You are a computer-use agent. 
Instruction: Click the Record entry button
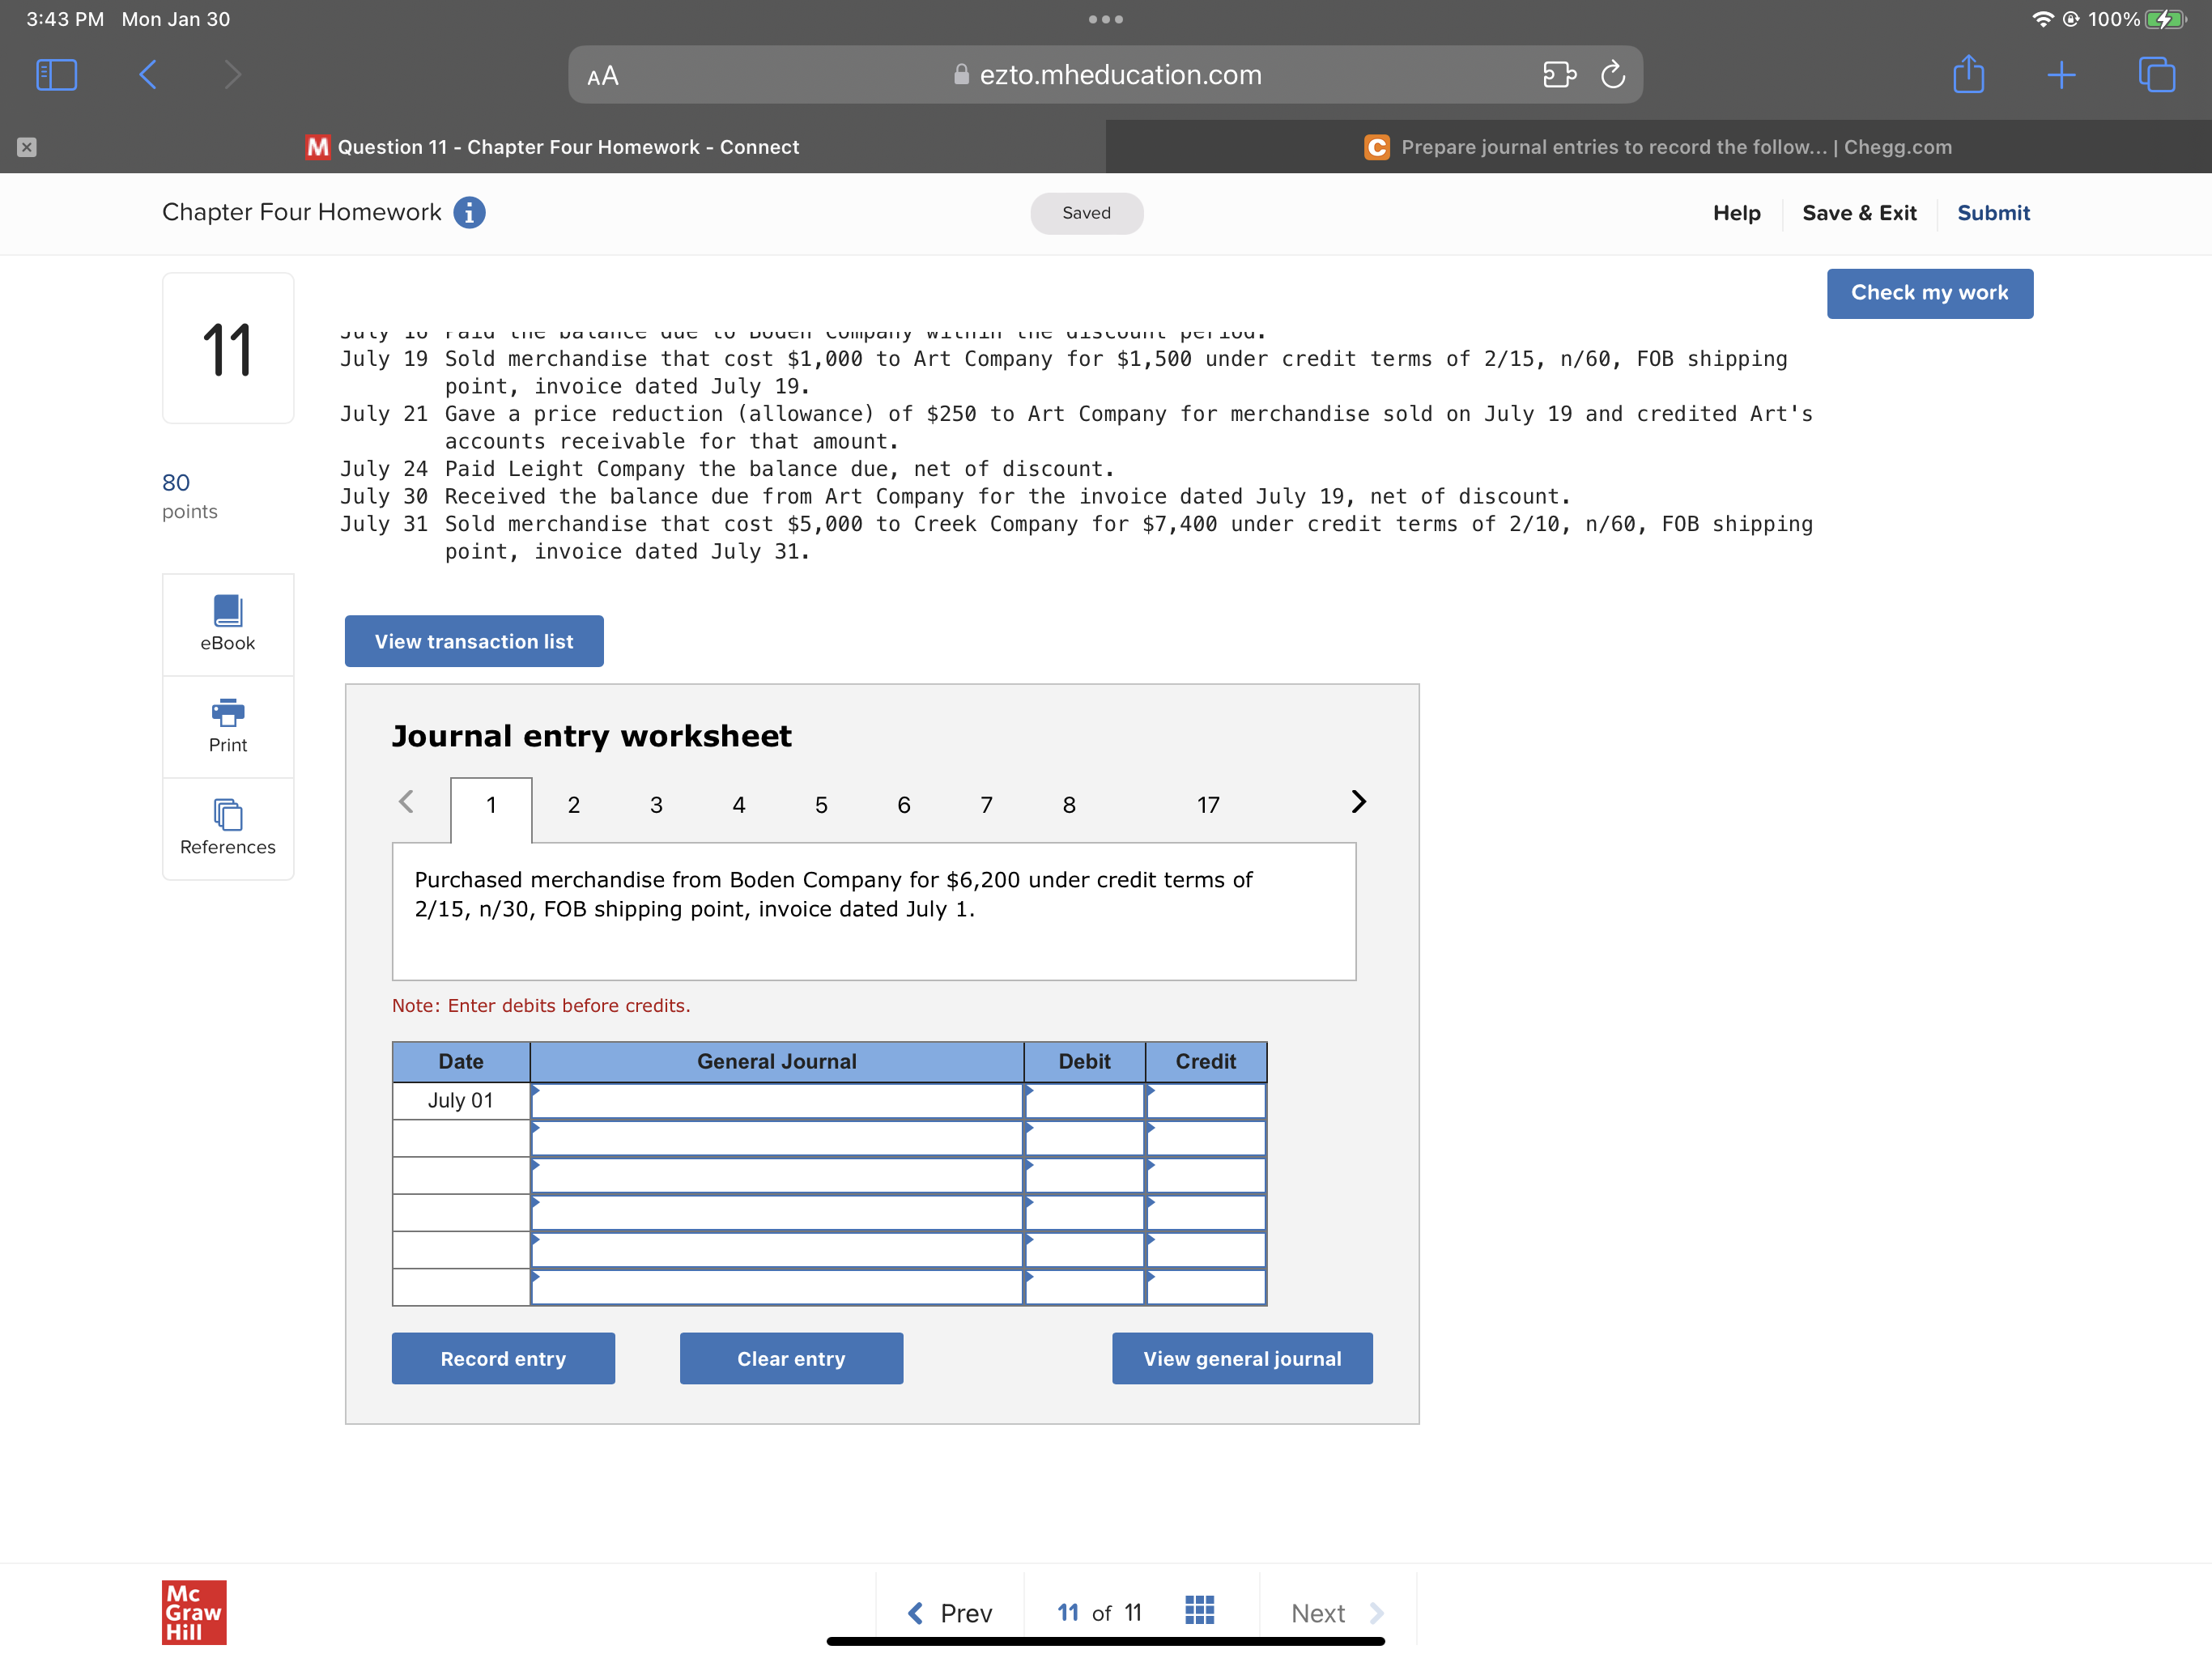pyautogui.click(x=503, y=1358)
